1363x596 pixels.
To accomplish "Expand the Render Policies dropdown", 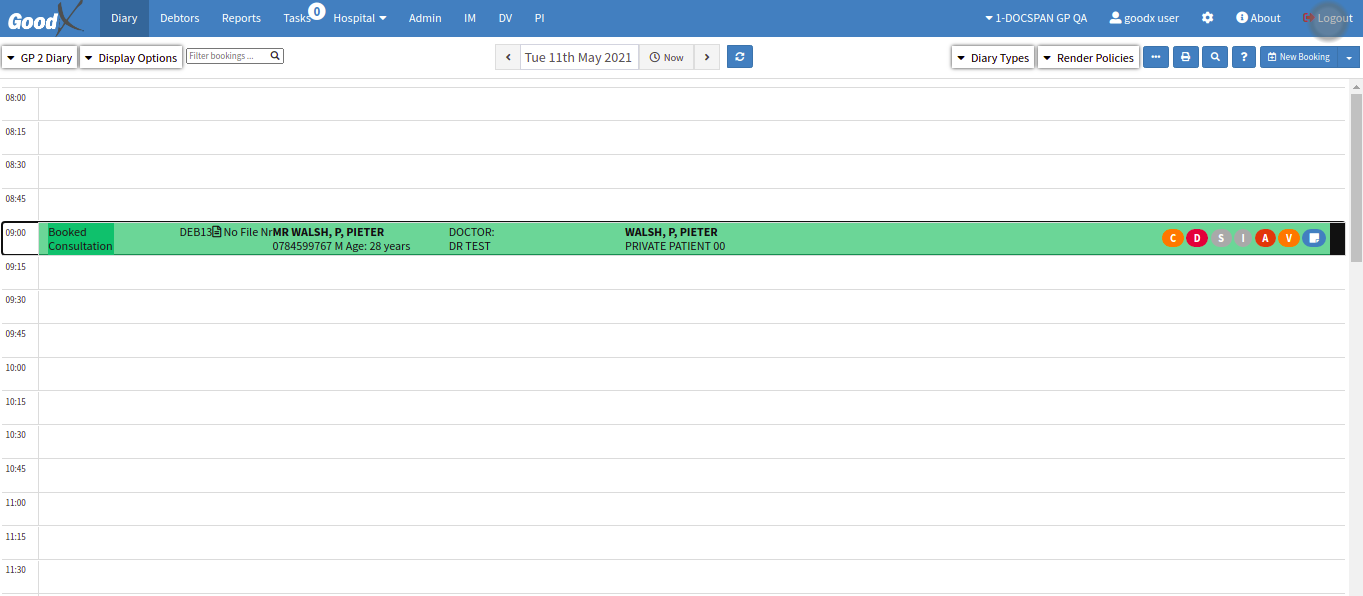I will coord(1088,58).
